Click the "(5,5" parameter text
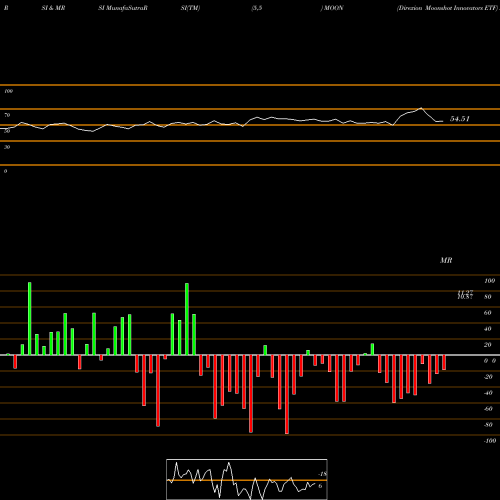500x500 pixels. (x=257, y=8)
